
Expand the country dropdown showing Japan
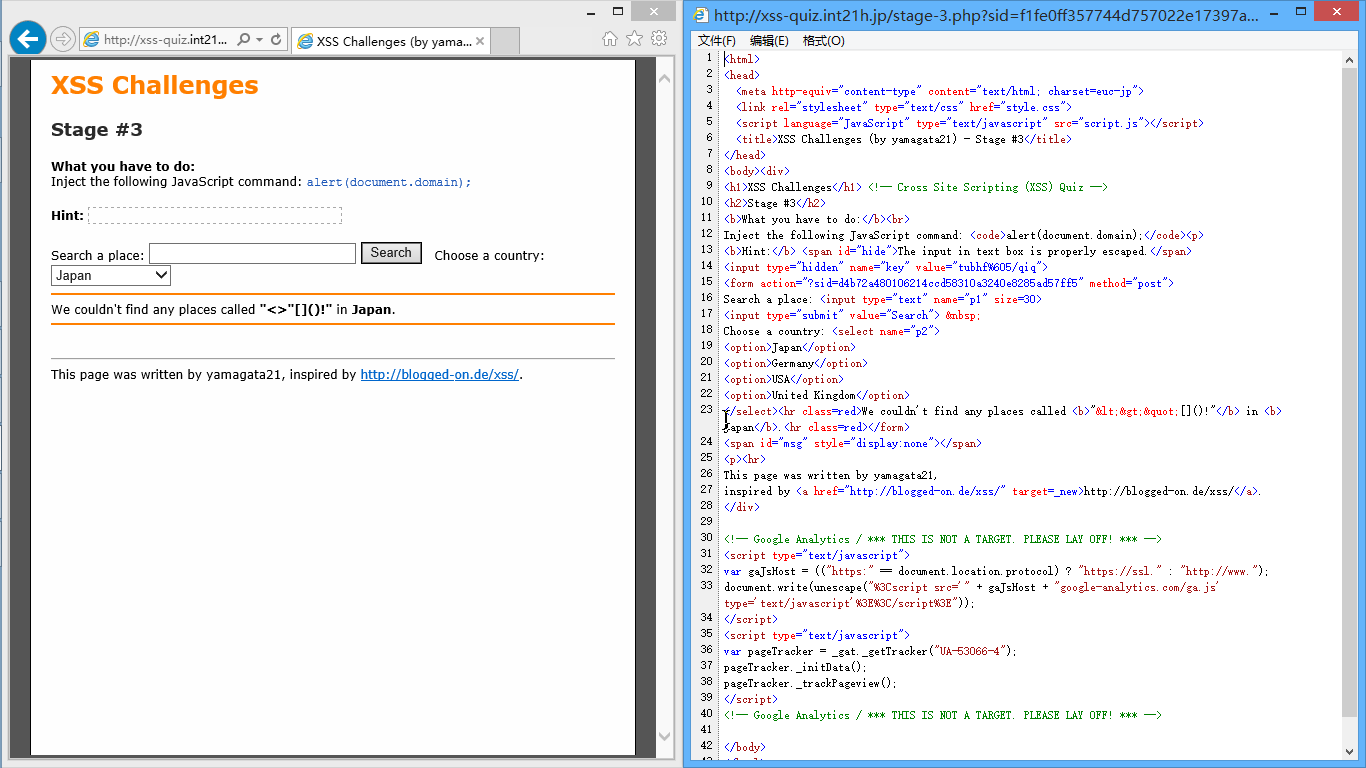tap(111, 275)
